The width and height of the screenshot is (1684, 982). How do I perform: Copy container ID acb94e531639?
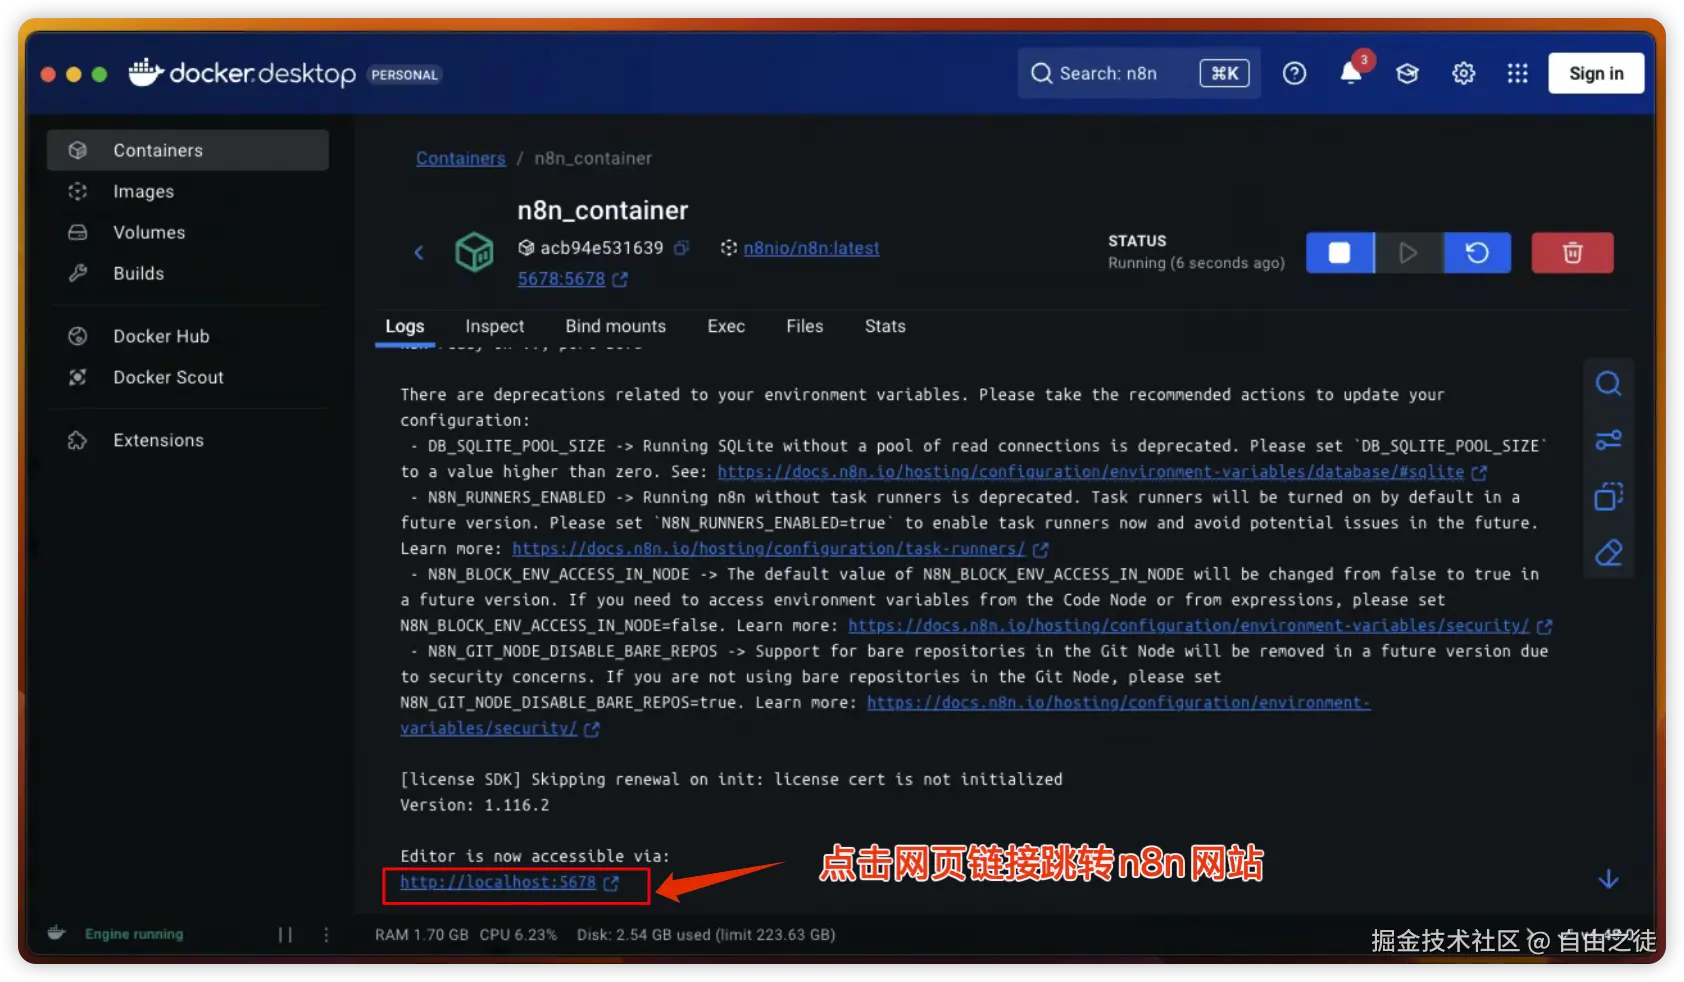pyautogui.click(x=681, y=248)
